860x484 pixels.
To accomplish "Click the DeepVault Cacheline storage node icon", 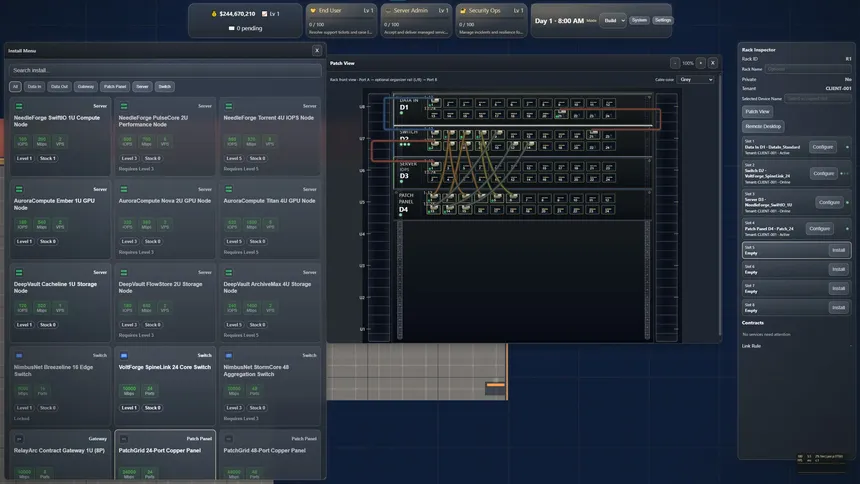I will [19, 272].
